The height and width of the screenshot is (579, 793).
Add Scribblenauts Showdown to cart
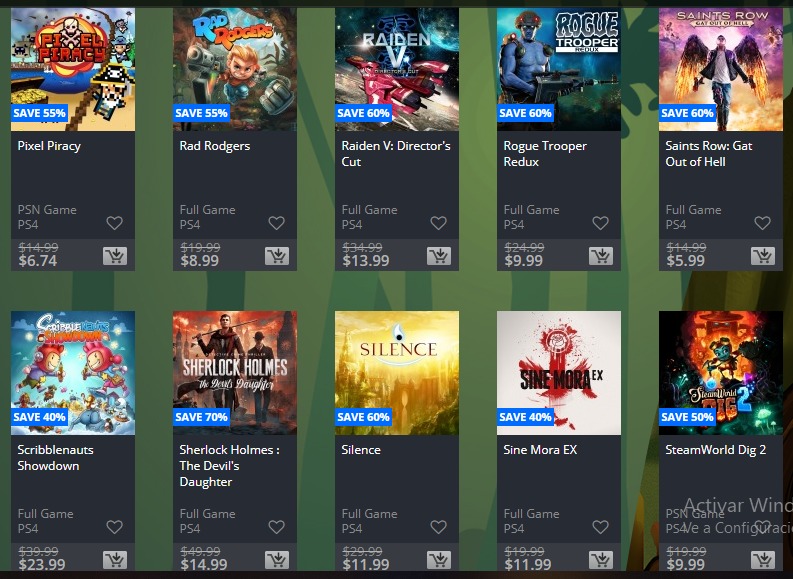coord(115,560)
